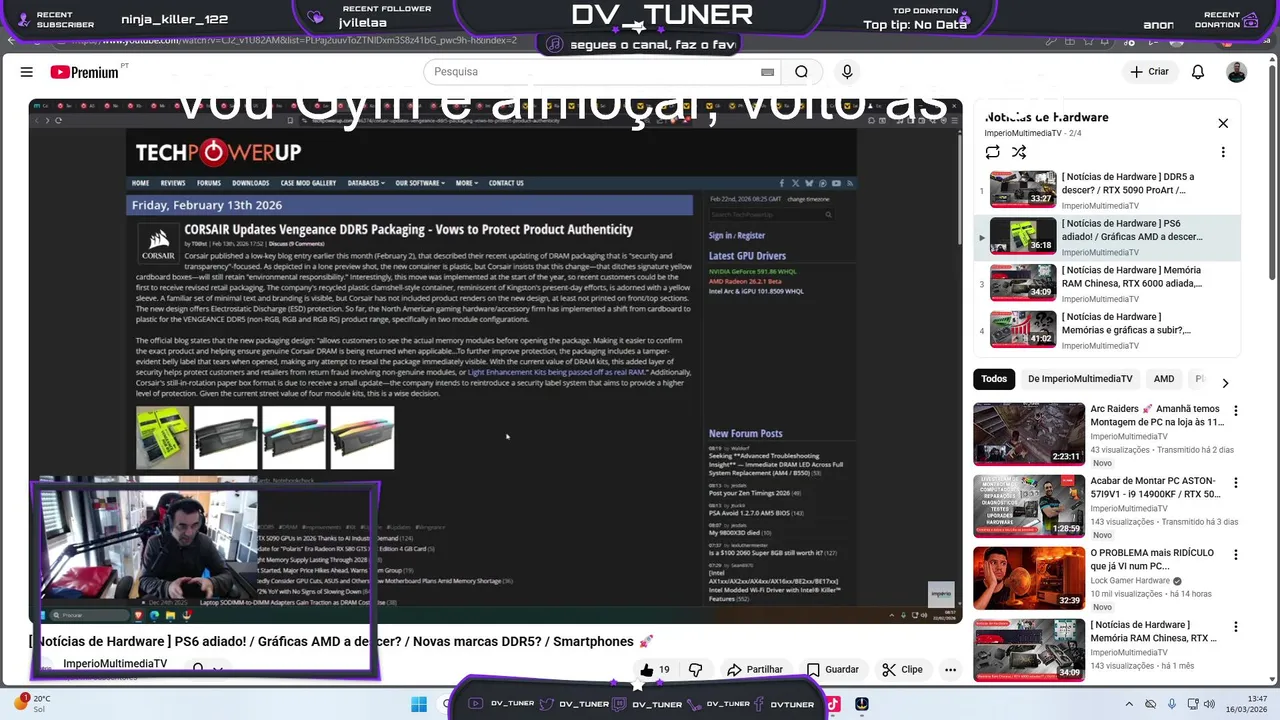Click the search magnifier button
Screen dimensions: 1280x720
tap(801, 72)
